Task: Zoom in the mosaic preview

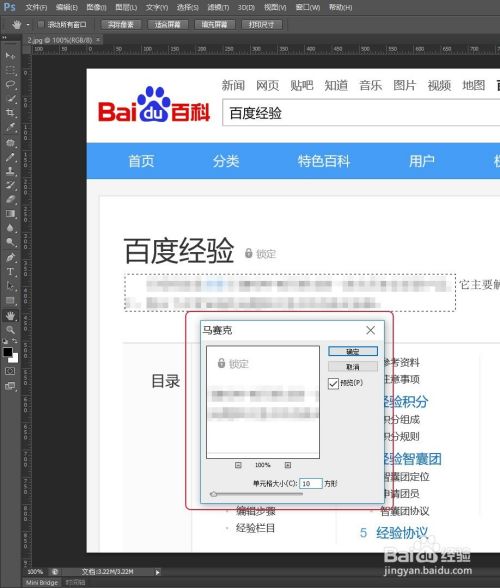Action: [x=288, y=465]
